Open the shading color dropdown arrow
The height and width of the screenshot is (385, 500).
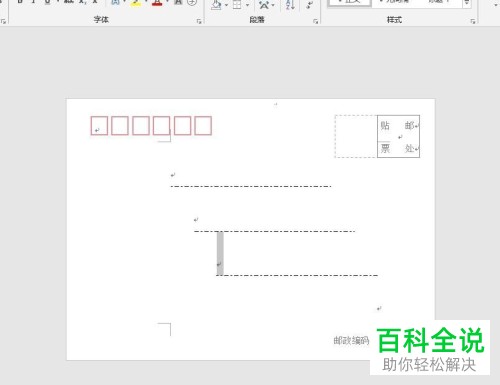(x=227, y=5)
